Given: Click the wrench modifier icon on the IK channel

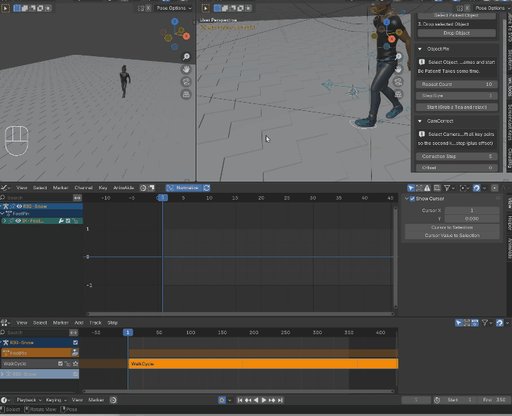Looking at the screenshot, I should coord(61,221).
